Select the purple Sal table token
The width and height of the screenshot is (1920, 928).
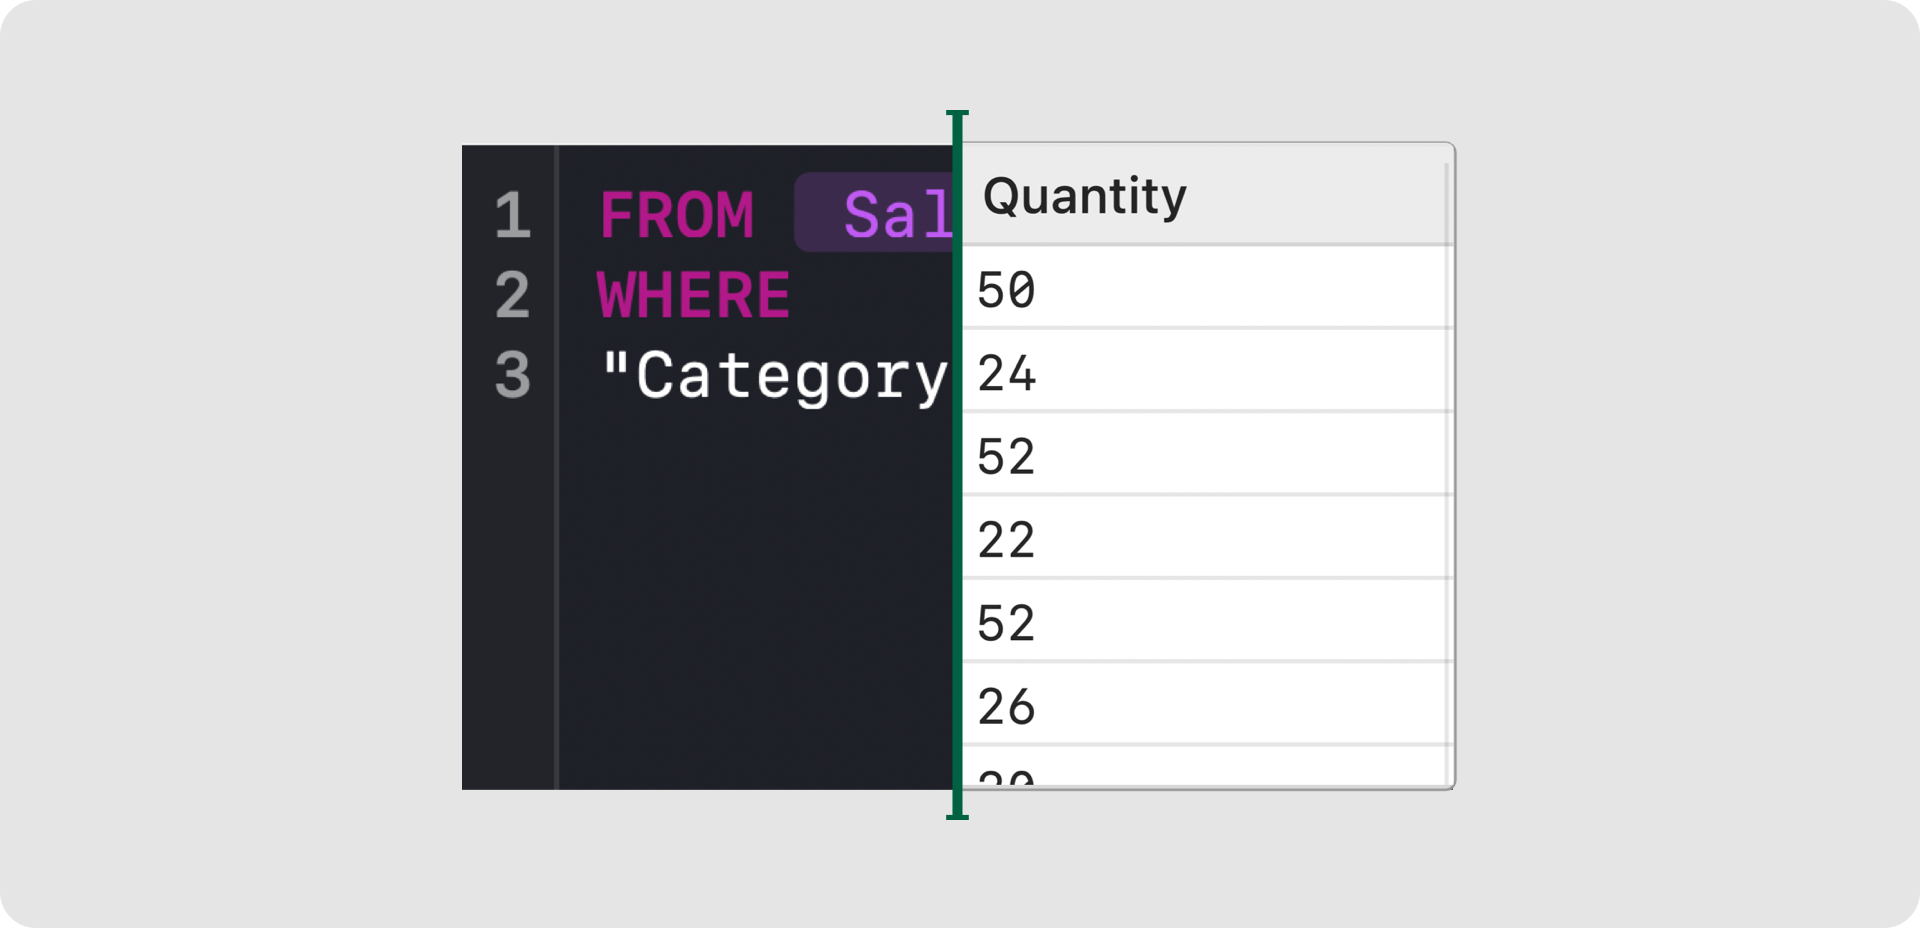(x=876, y=212)
